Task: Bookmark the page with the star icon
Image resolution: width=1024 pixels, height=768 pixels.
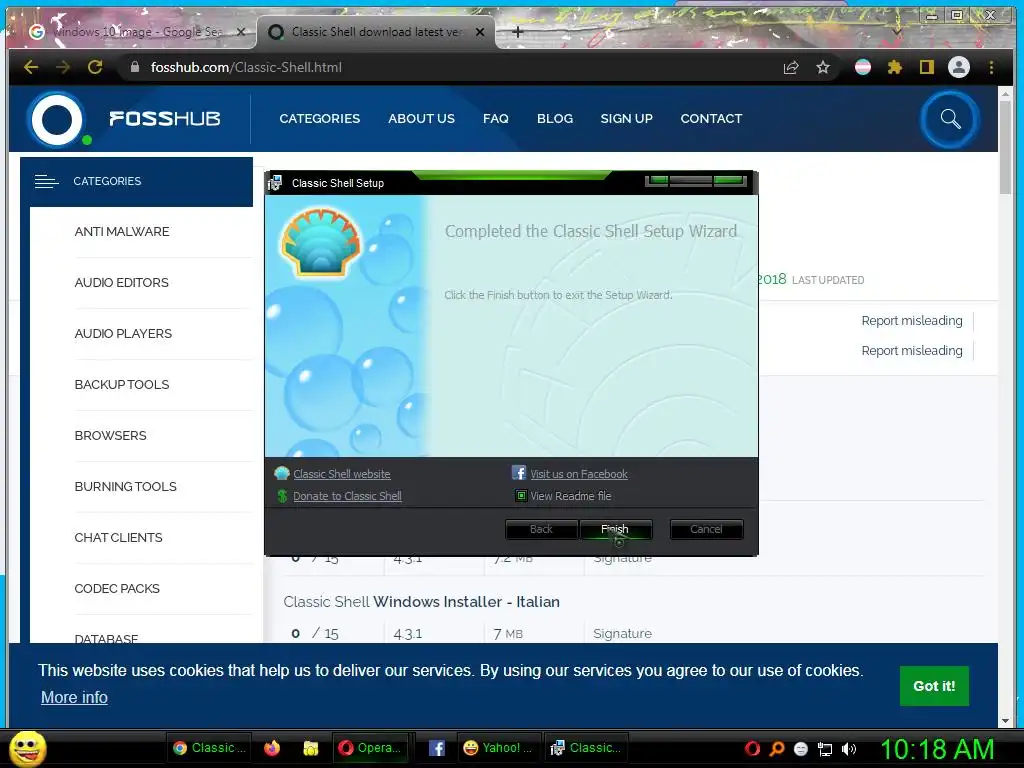Action: pyautogui.click(x=823, y=67)
